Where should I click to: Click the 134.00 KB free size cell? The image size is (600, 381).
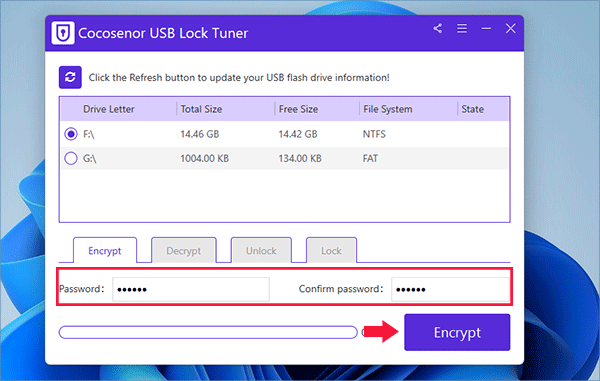coord(300,158)
